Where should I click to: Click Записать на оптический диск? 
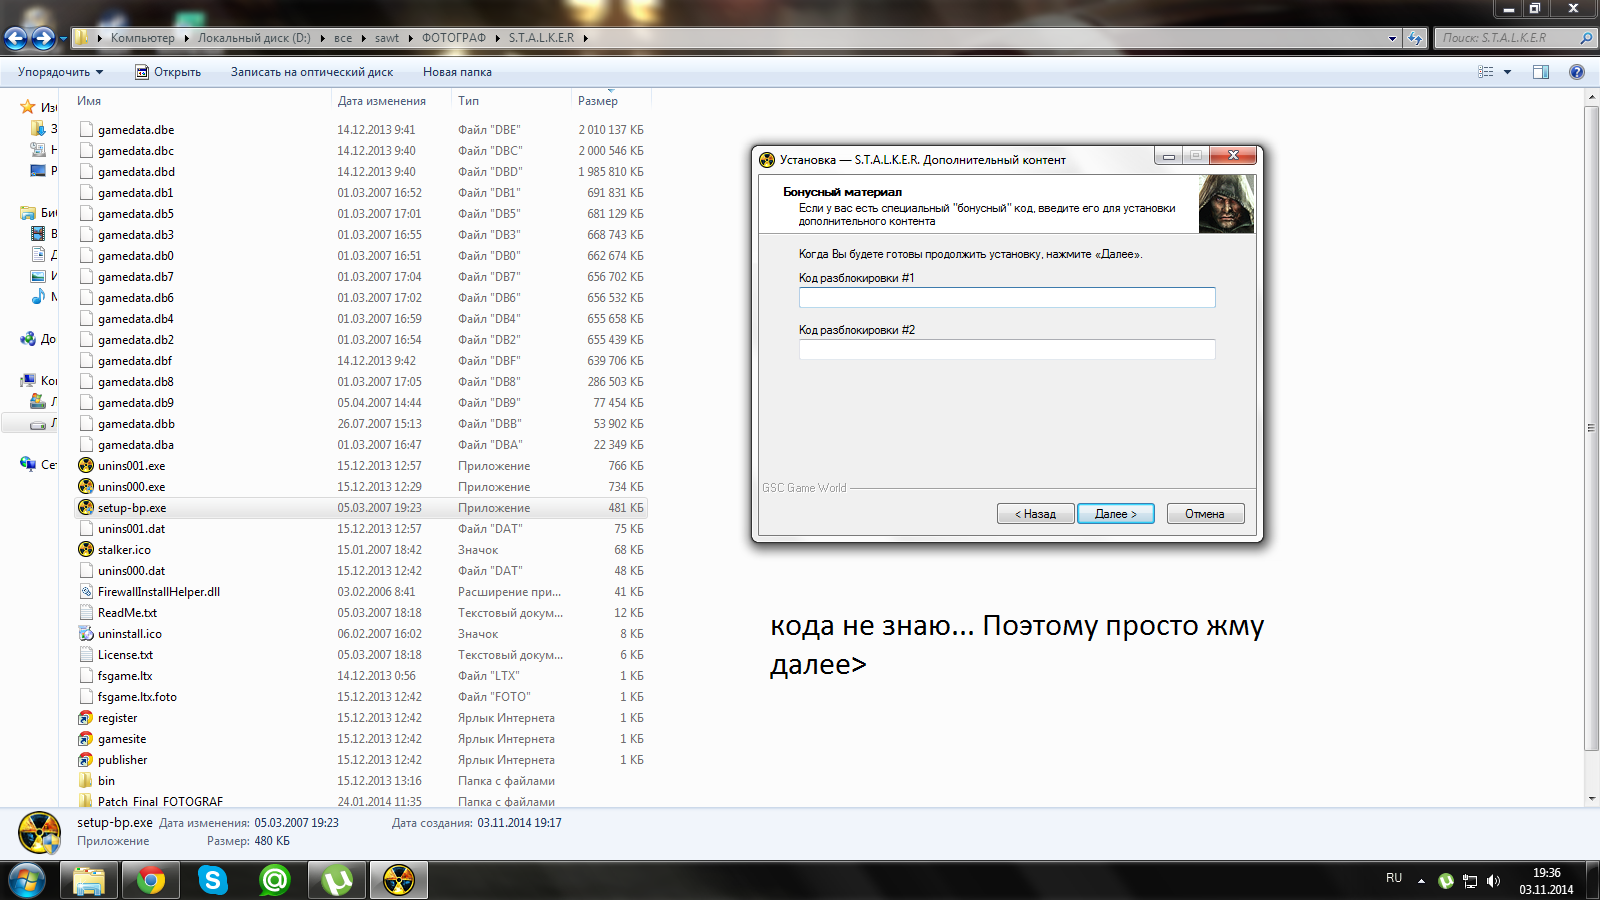312,72
